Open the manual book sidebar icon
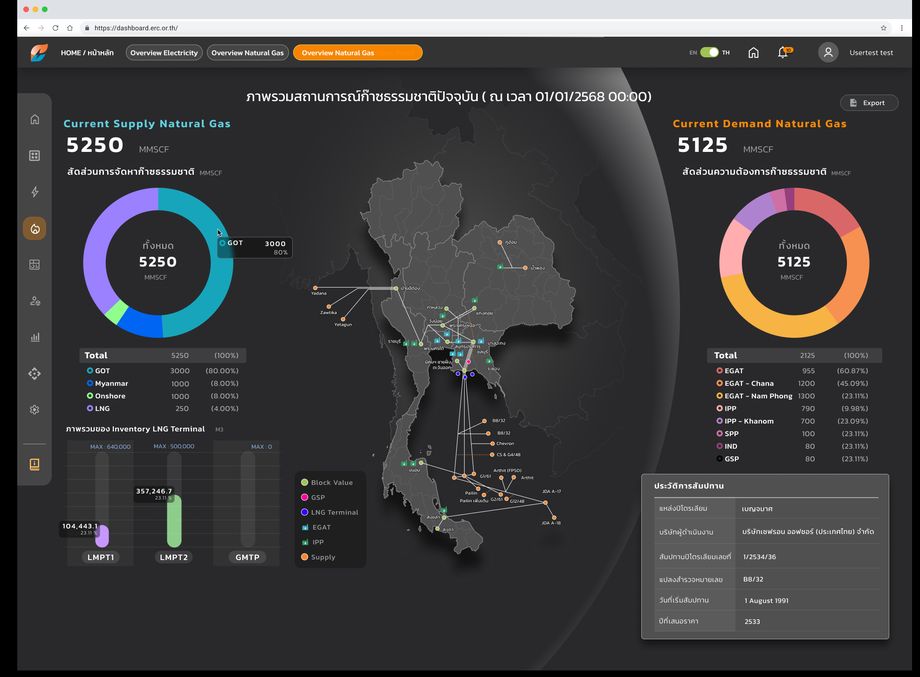 [35, 464]
